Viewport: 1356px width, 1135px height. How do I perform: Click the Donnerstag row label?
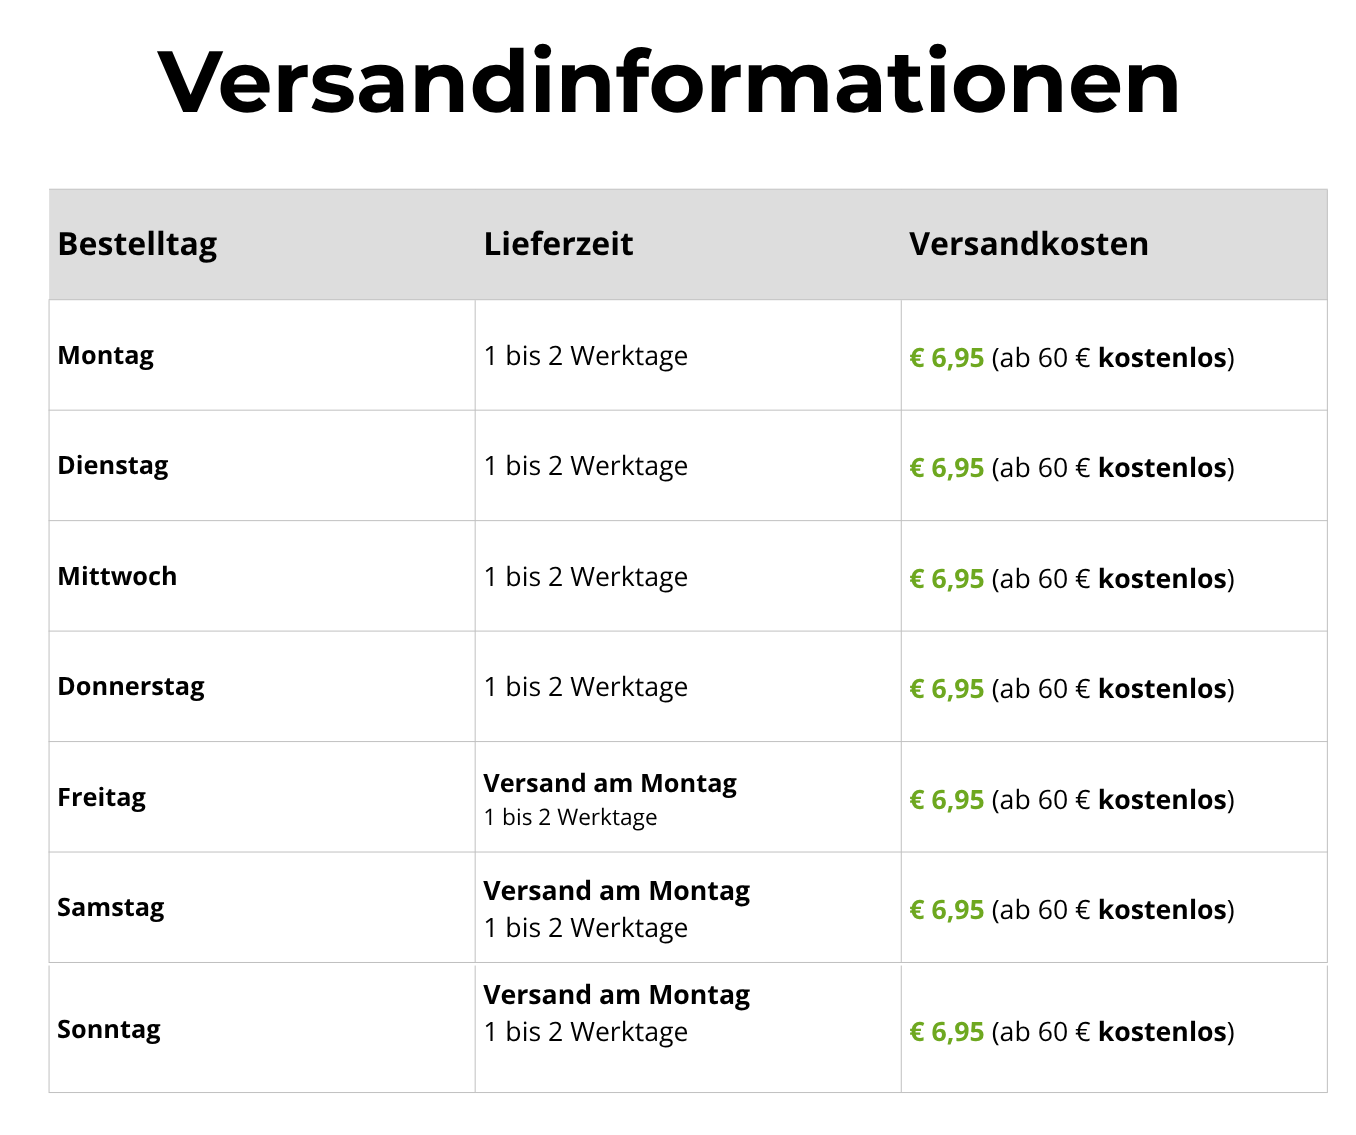(131, 688)
